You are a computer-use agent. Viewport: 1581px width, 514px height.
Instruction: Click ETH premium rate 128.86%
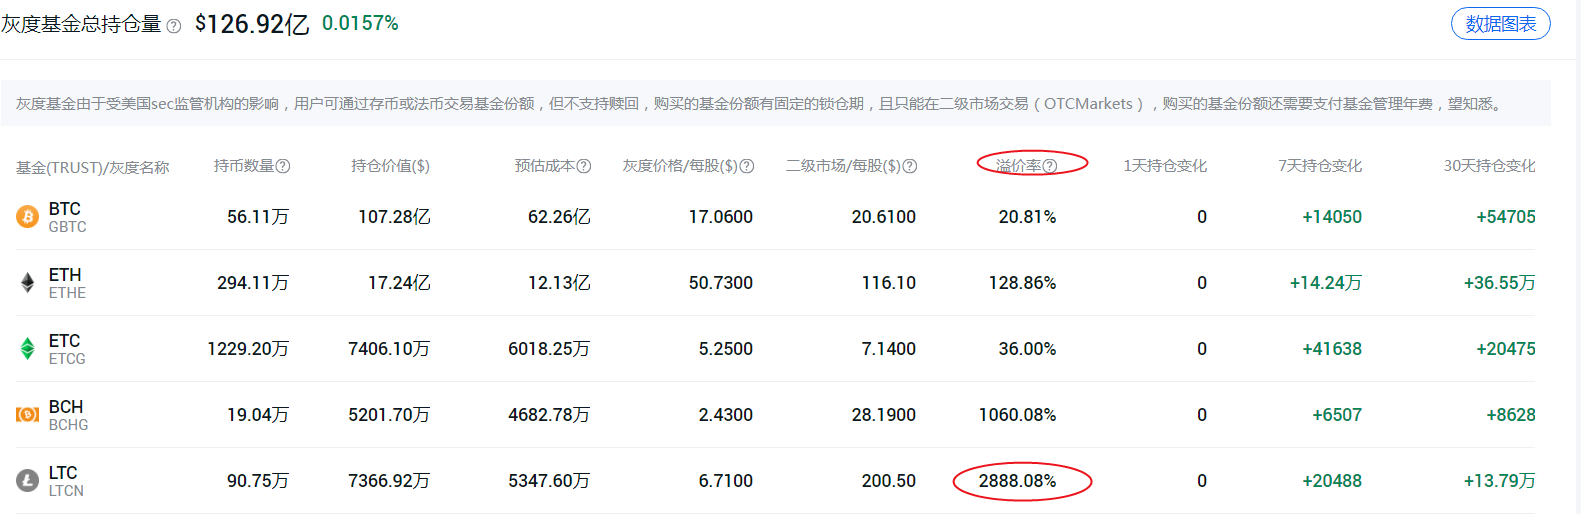[1022, 283]
